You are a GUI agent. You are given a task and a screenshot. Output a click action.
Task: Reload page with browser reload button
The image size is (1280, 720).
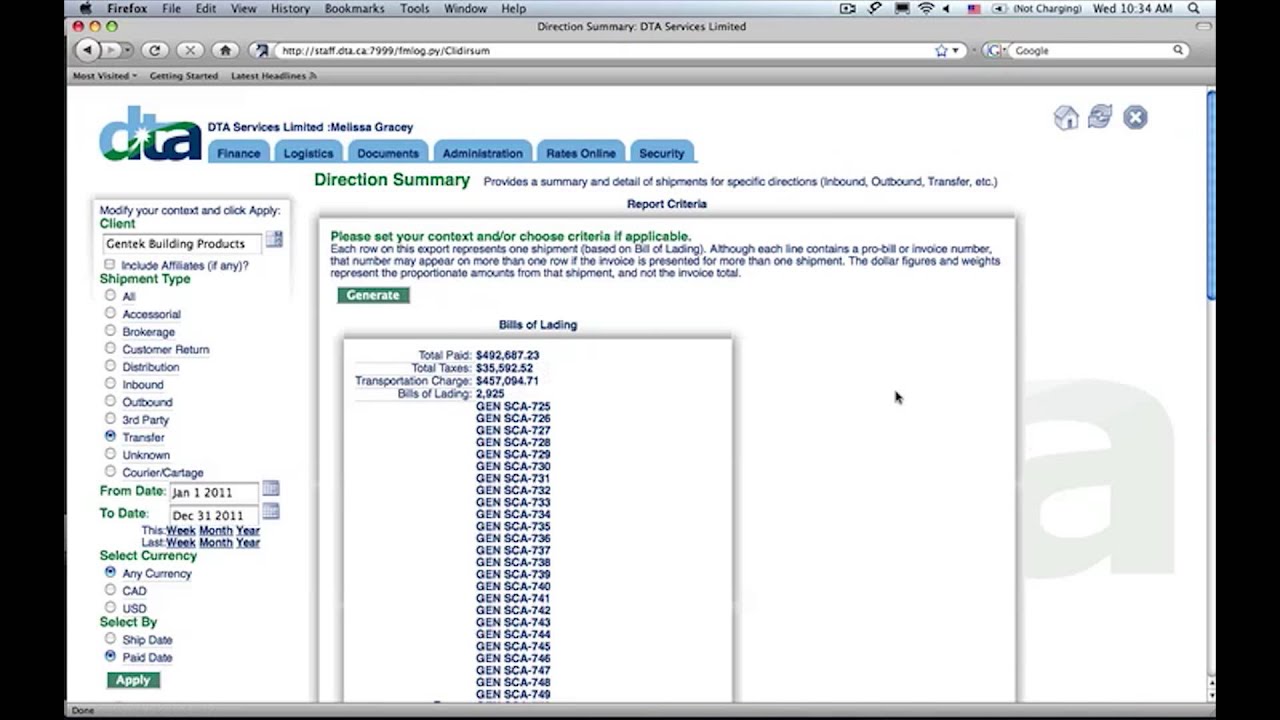(154, 50)
